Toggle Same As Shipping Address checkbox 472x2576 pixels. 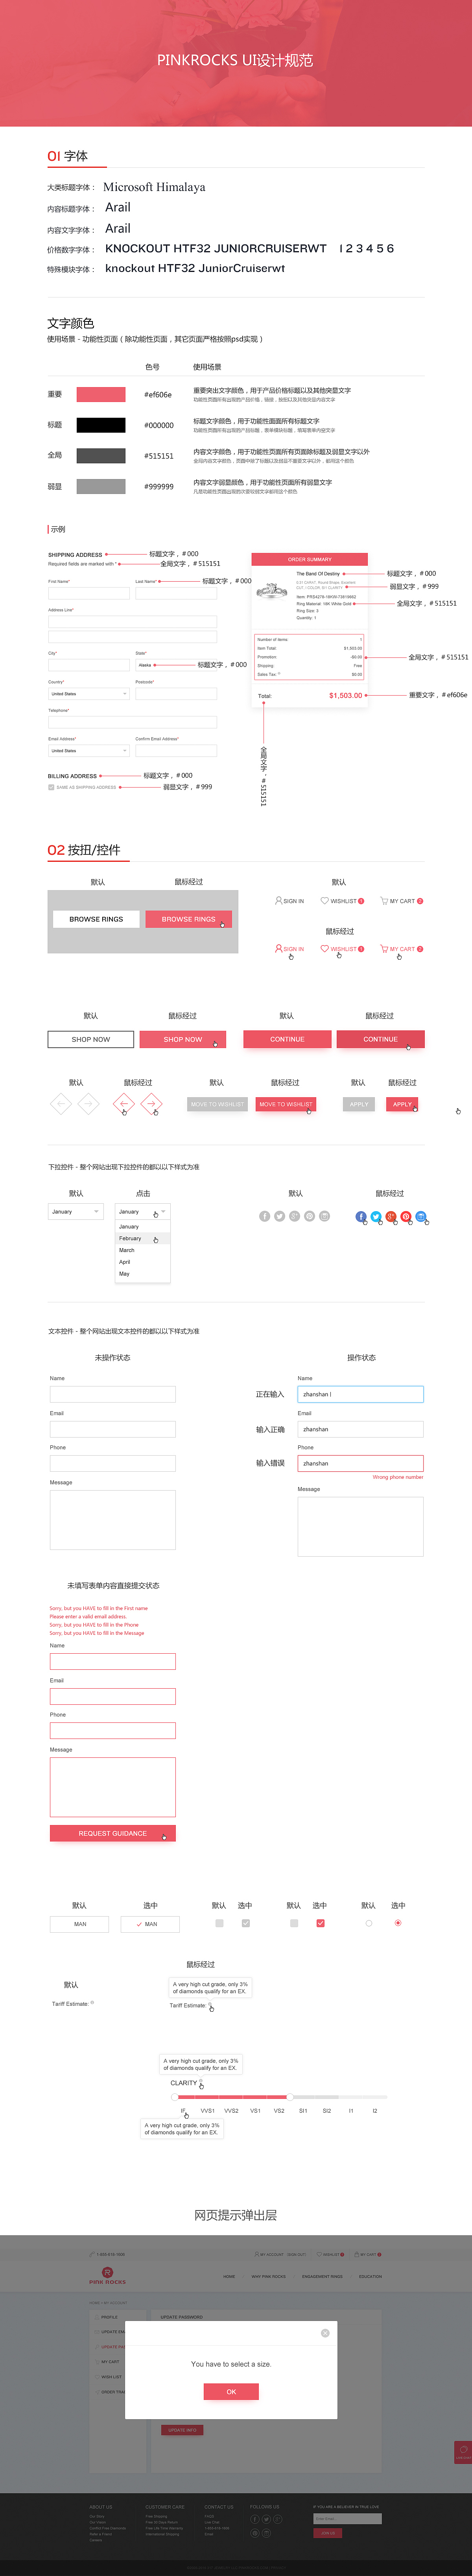point(51,787)
